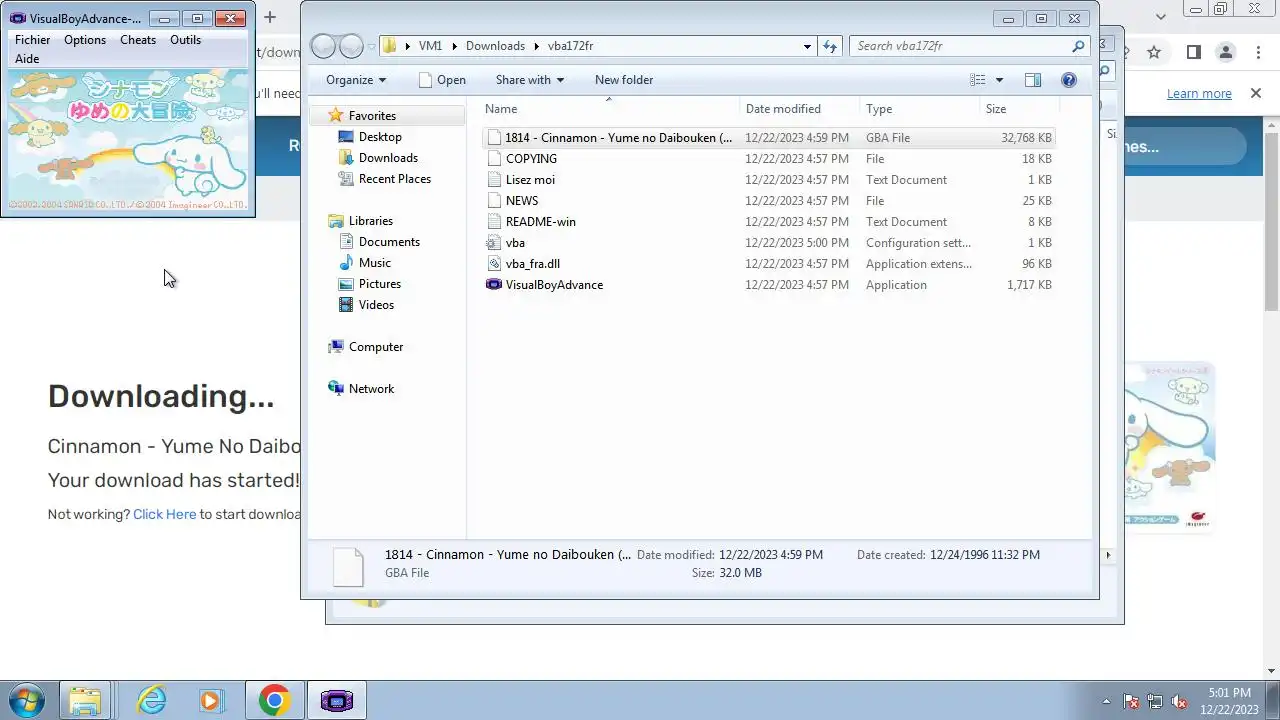This screenshot has height=720, width=1280.
Task: Click the volume icon in system tray
Action: pos(1180,702)
